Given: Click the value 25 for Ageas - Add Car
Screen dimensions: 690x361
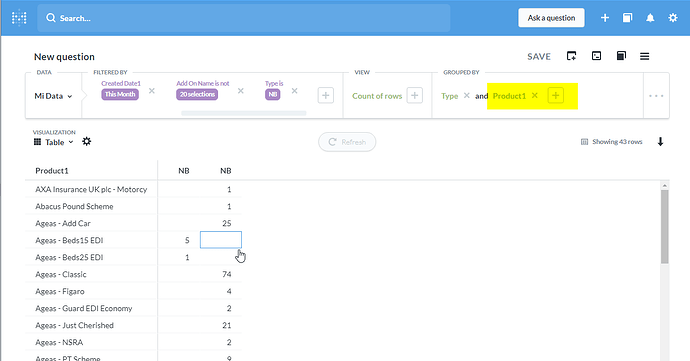Looking at the screenshot, I should pyautogui.click(x=227, y=223).
